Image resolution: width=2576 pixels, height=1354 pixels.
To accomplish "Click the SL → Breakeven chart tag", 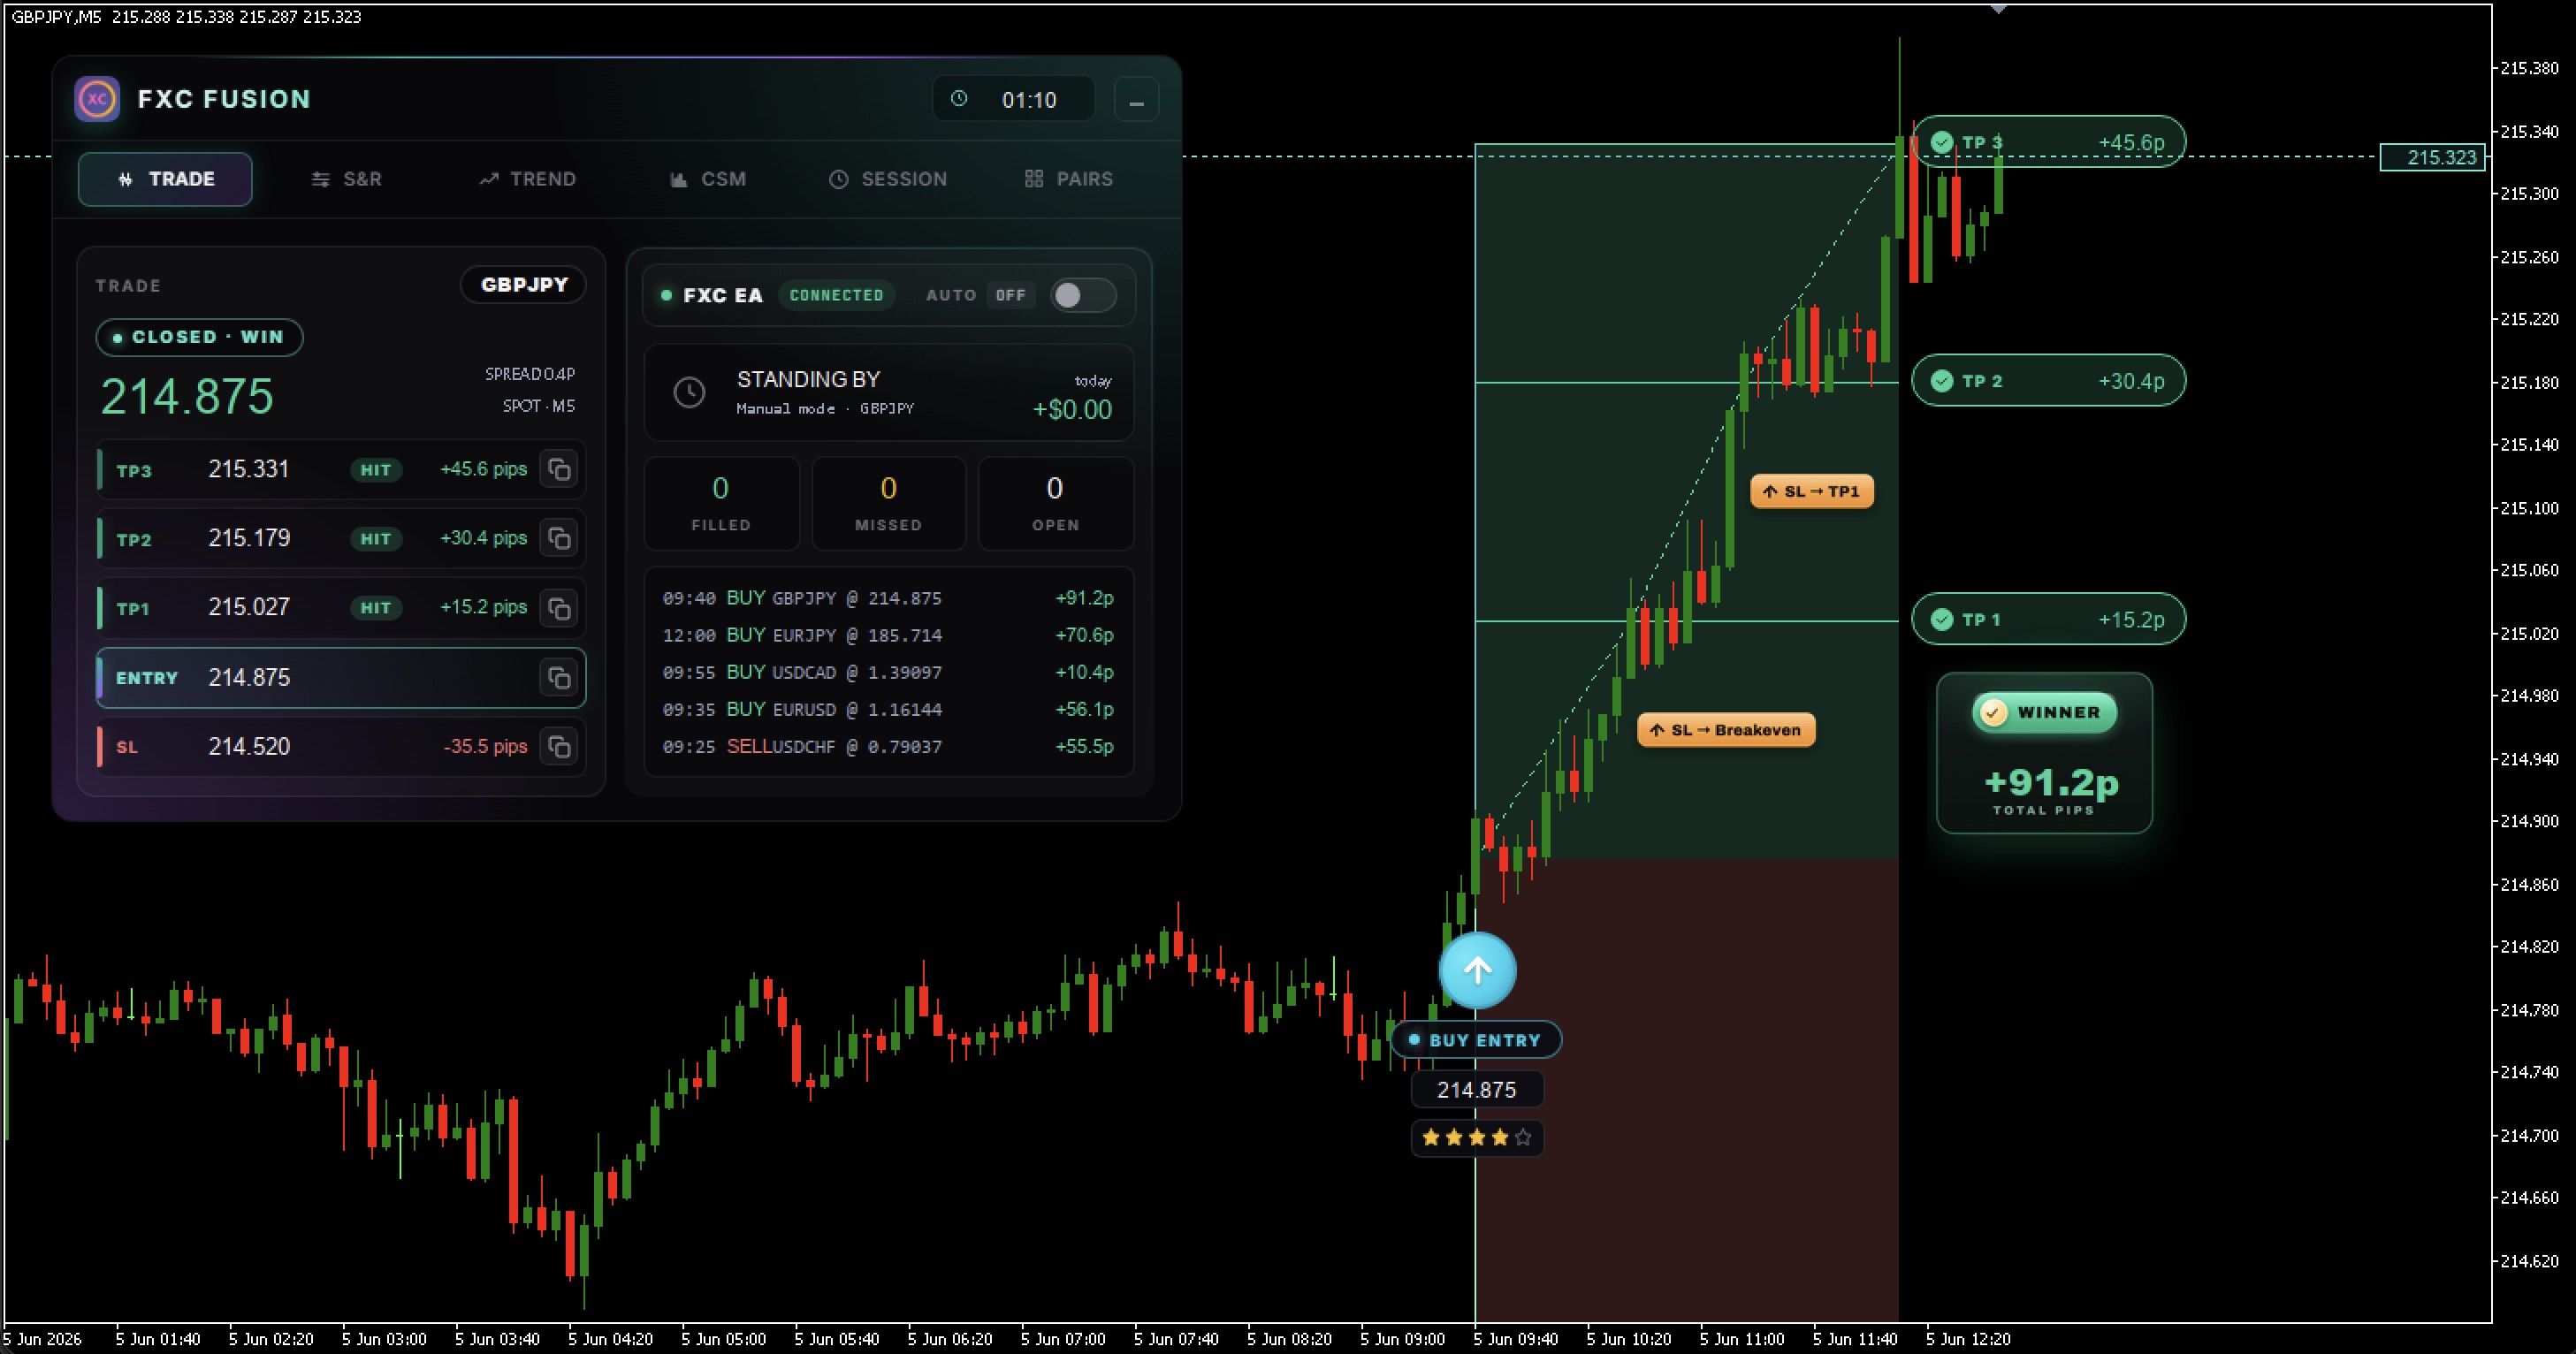I will [x=1726, y=730].
